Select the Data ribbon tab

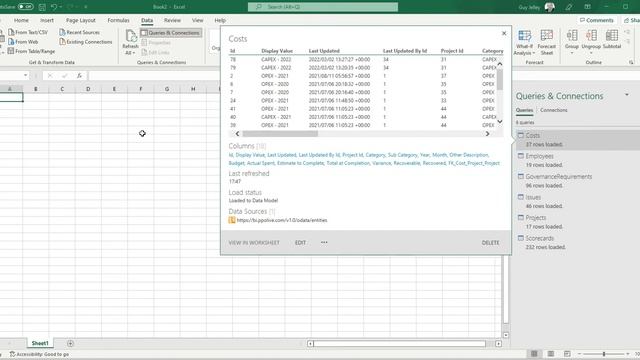[147, 20]
